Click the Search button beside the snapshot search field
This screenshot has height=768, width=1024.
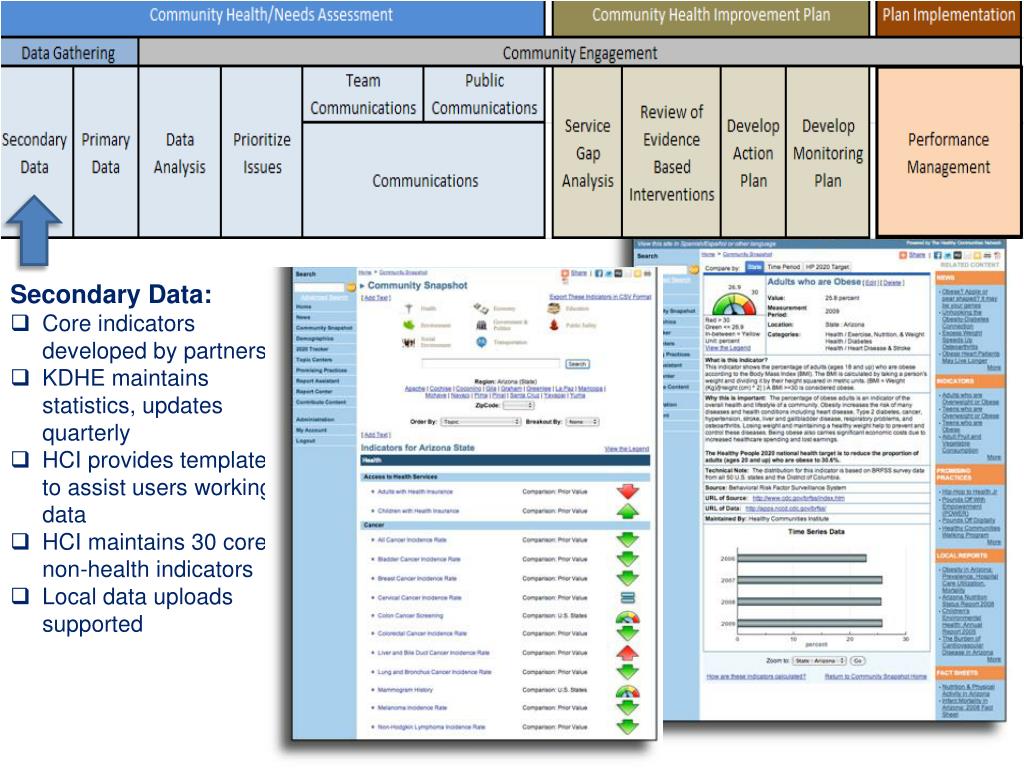(577, 364)
